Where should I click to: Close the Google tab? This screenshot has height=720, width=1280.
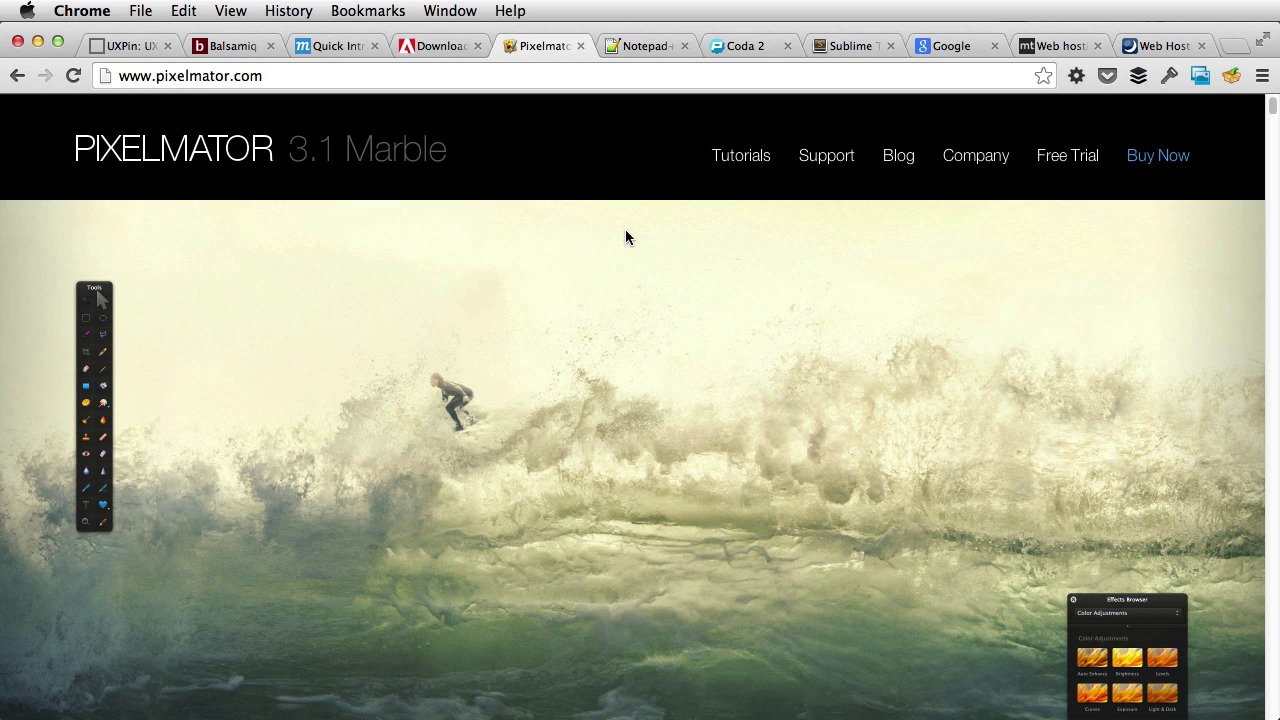(994, 46)
